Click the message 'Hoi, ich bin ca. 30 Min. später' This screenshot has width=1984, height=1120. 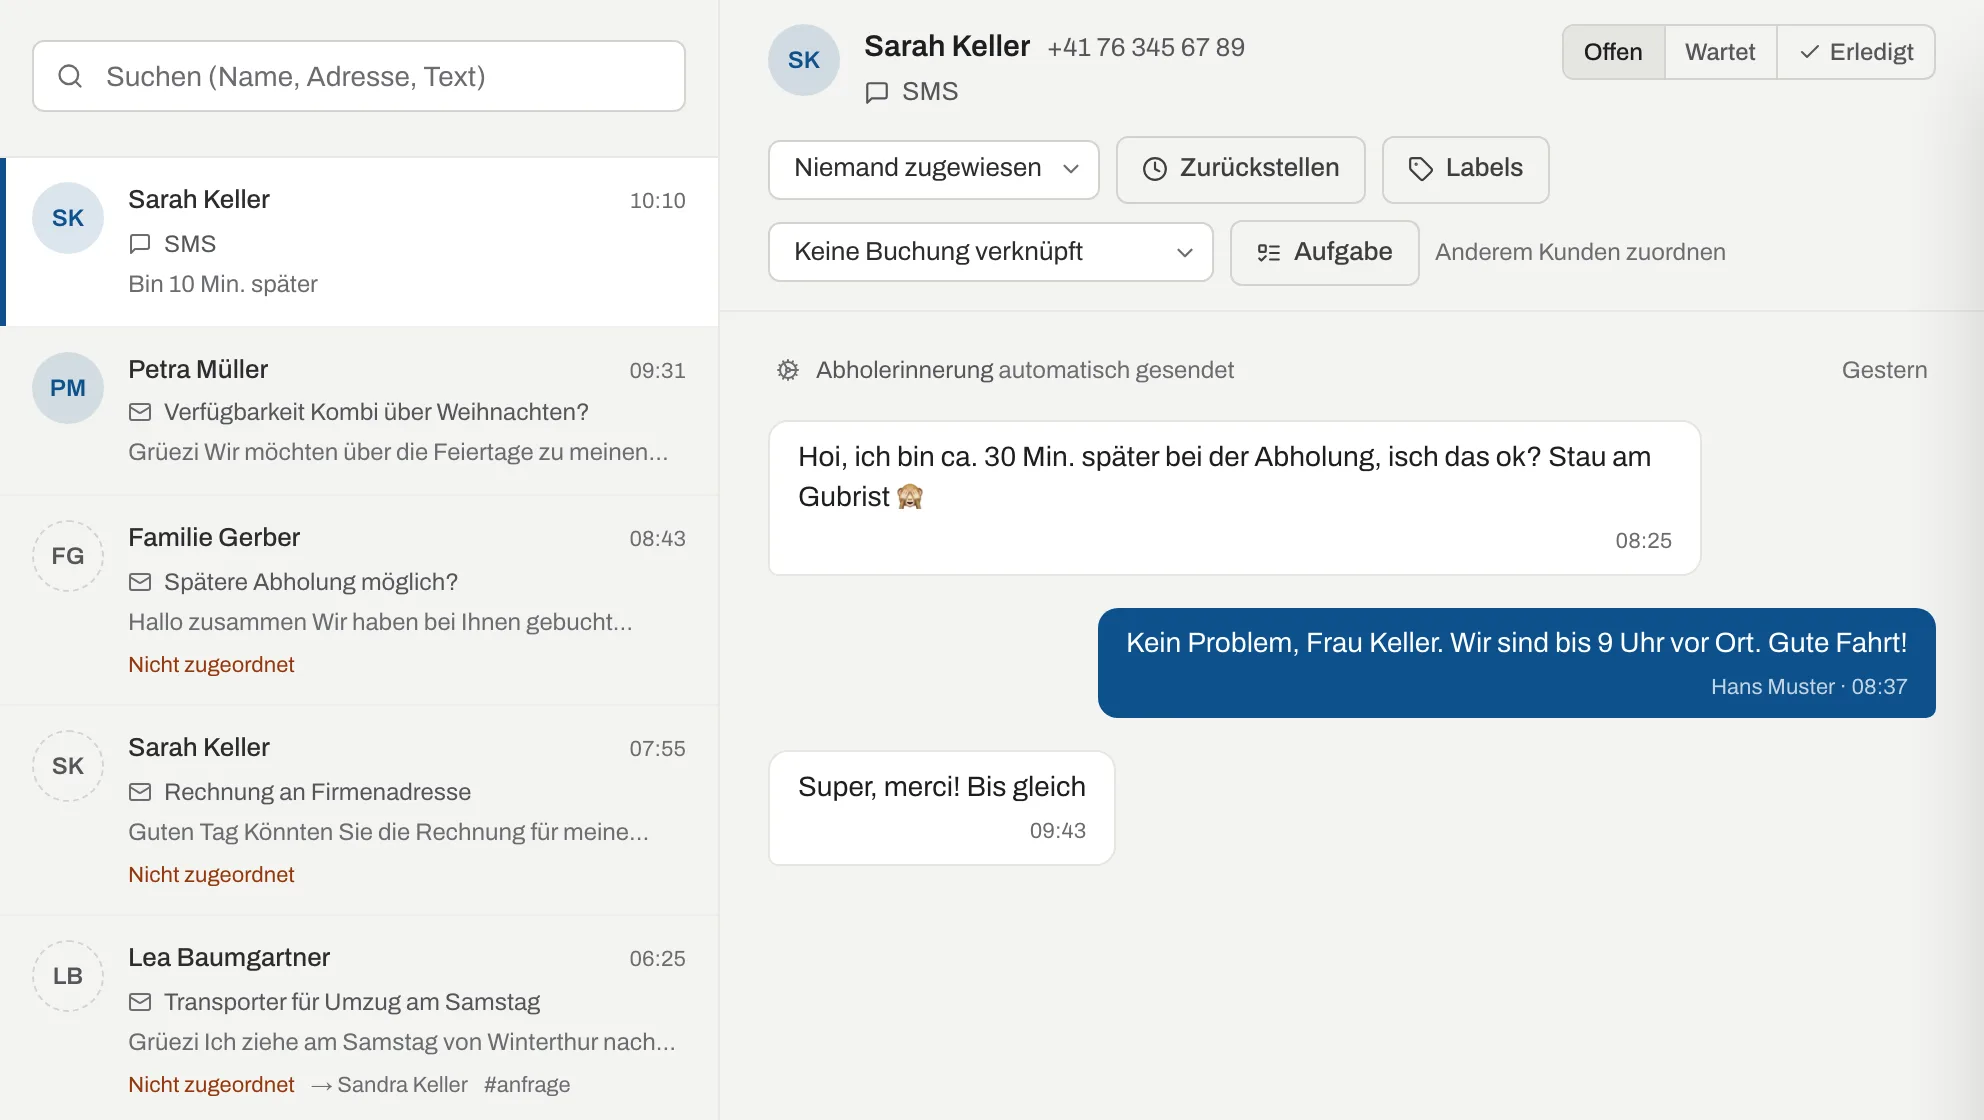click(1234, 498)
